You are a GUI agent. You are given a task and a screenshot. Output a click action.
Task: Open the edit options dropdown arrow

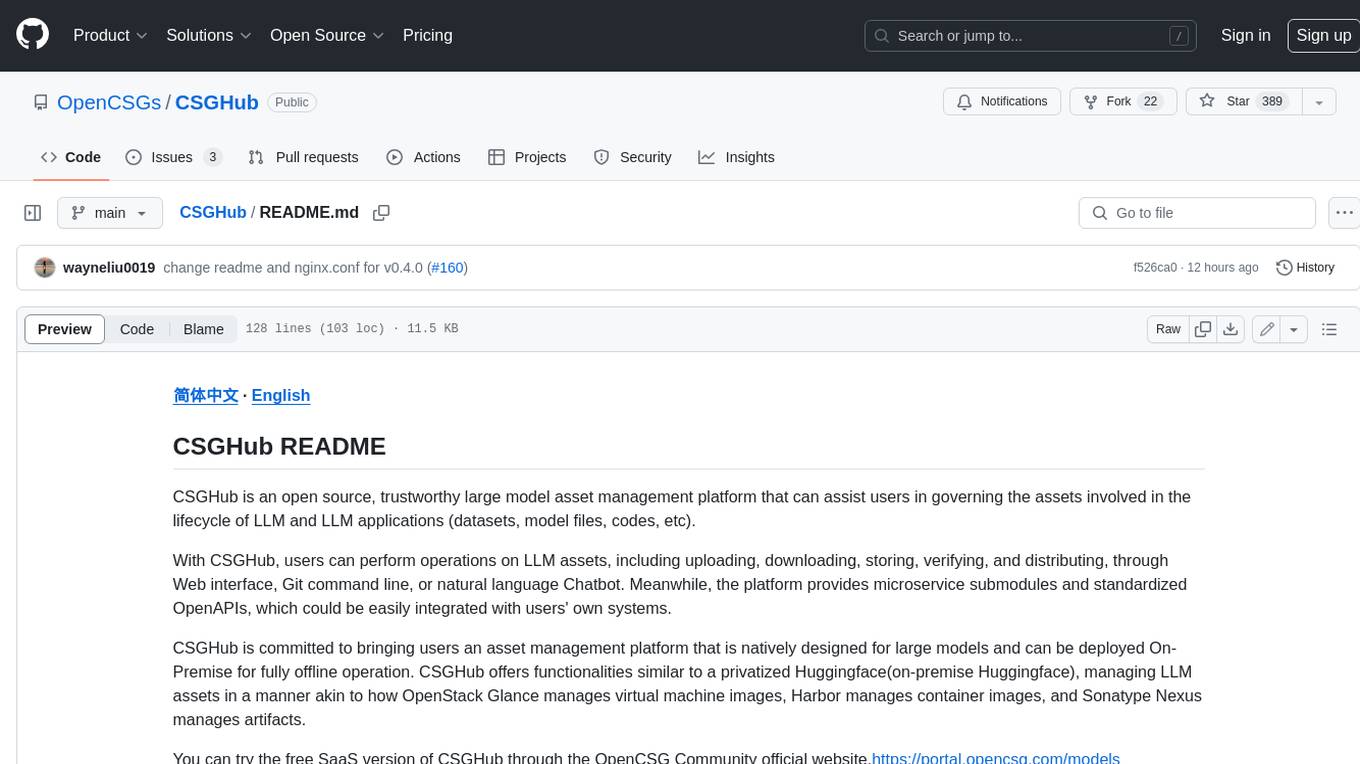(1294, 329)
